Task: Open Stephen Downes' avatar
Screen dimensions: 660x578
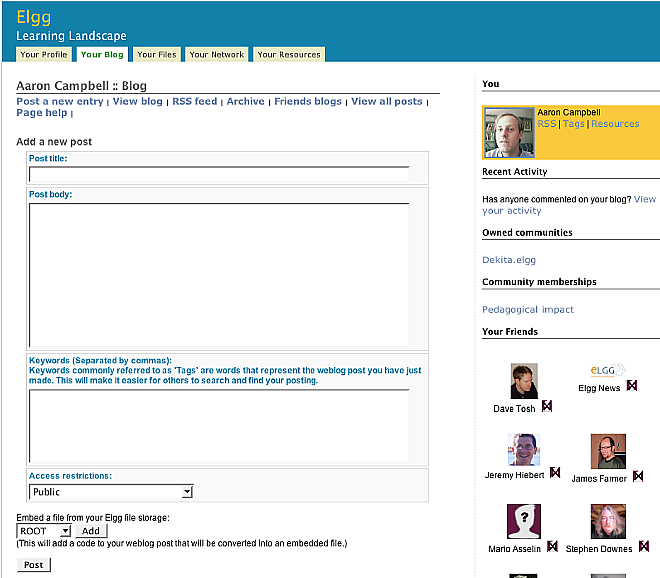Action: (x=608, y=522)
